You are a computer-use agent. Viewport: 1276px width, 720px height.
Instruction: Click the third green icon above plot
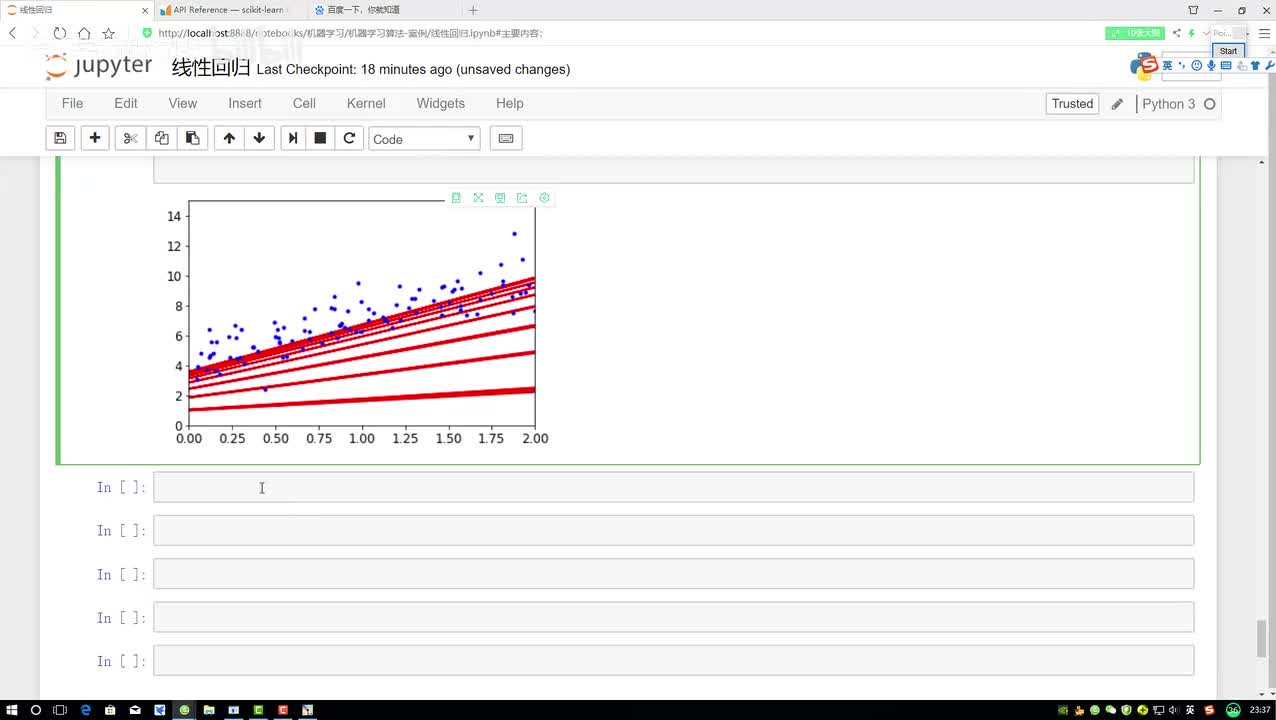(500, 198)
